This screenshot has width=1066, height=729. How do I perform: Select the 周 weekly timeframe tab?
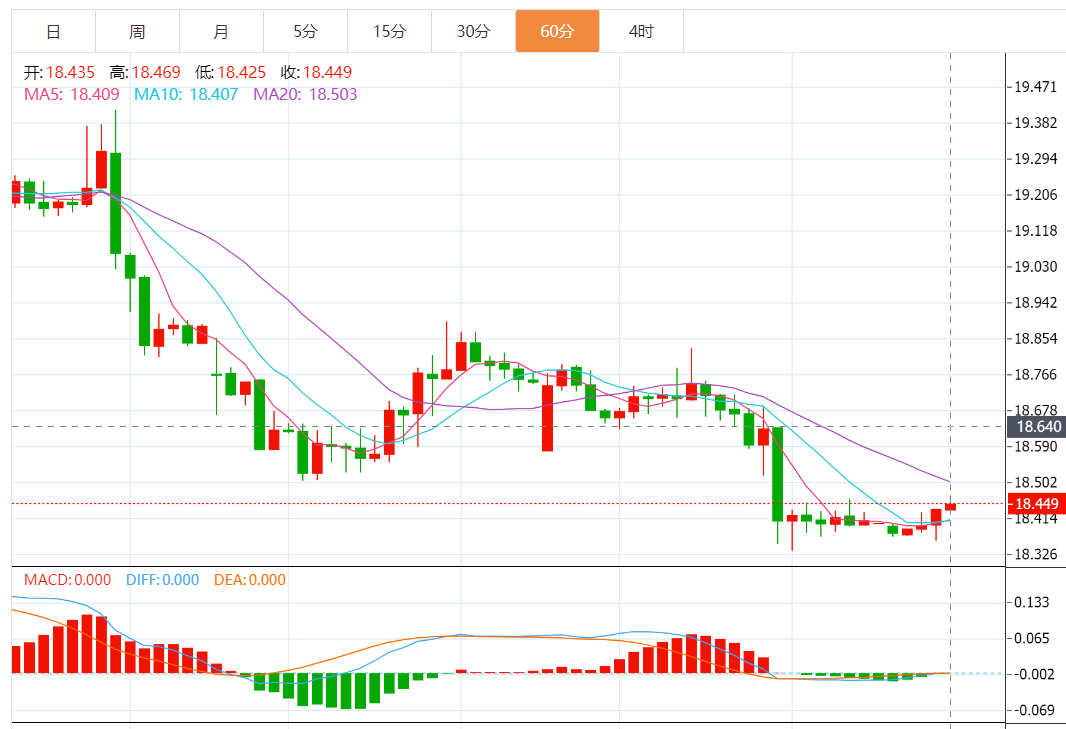[137, 31]
